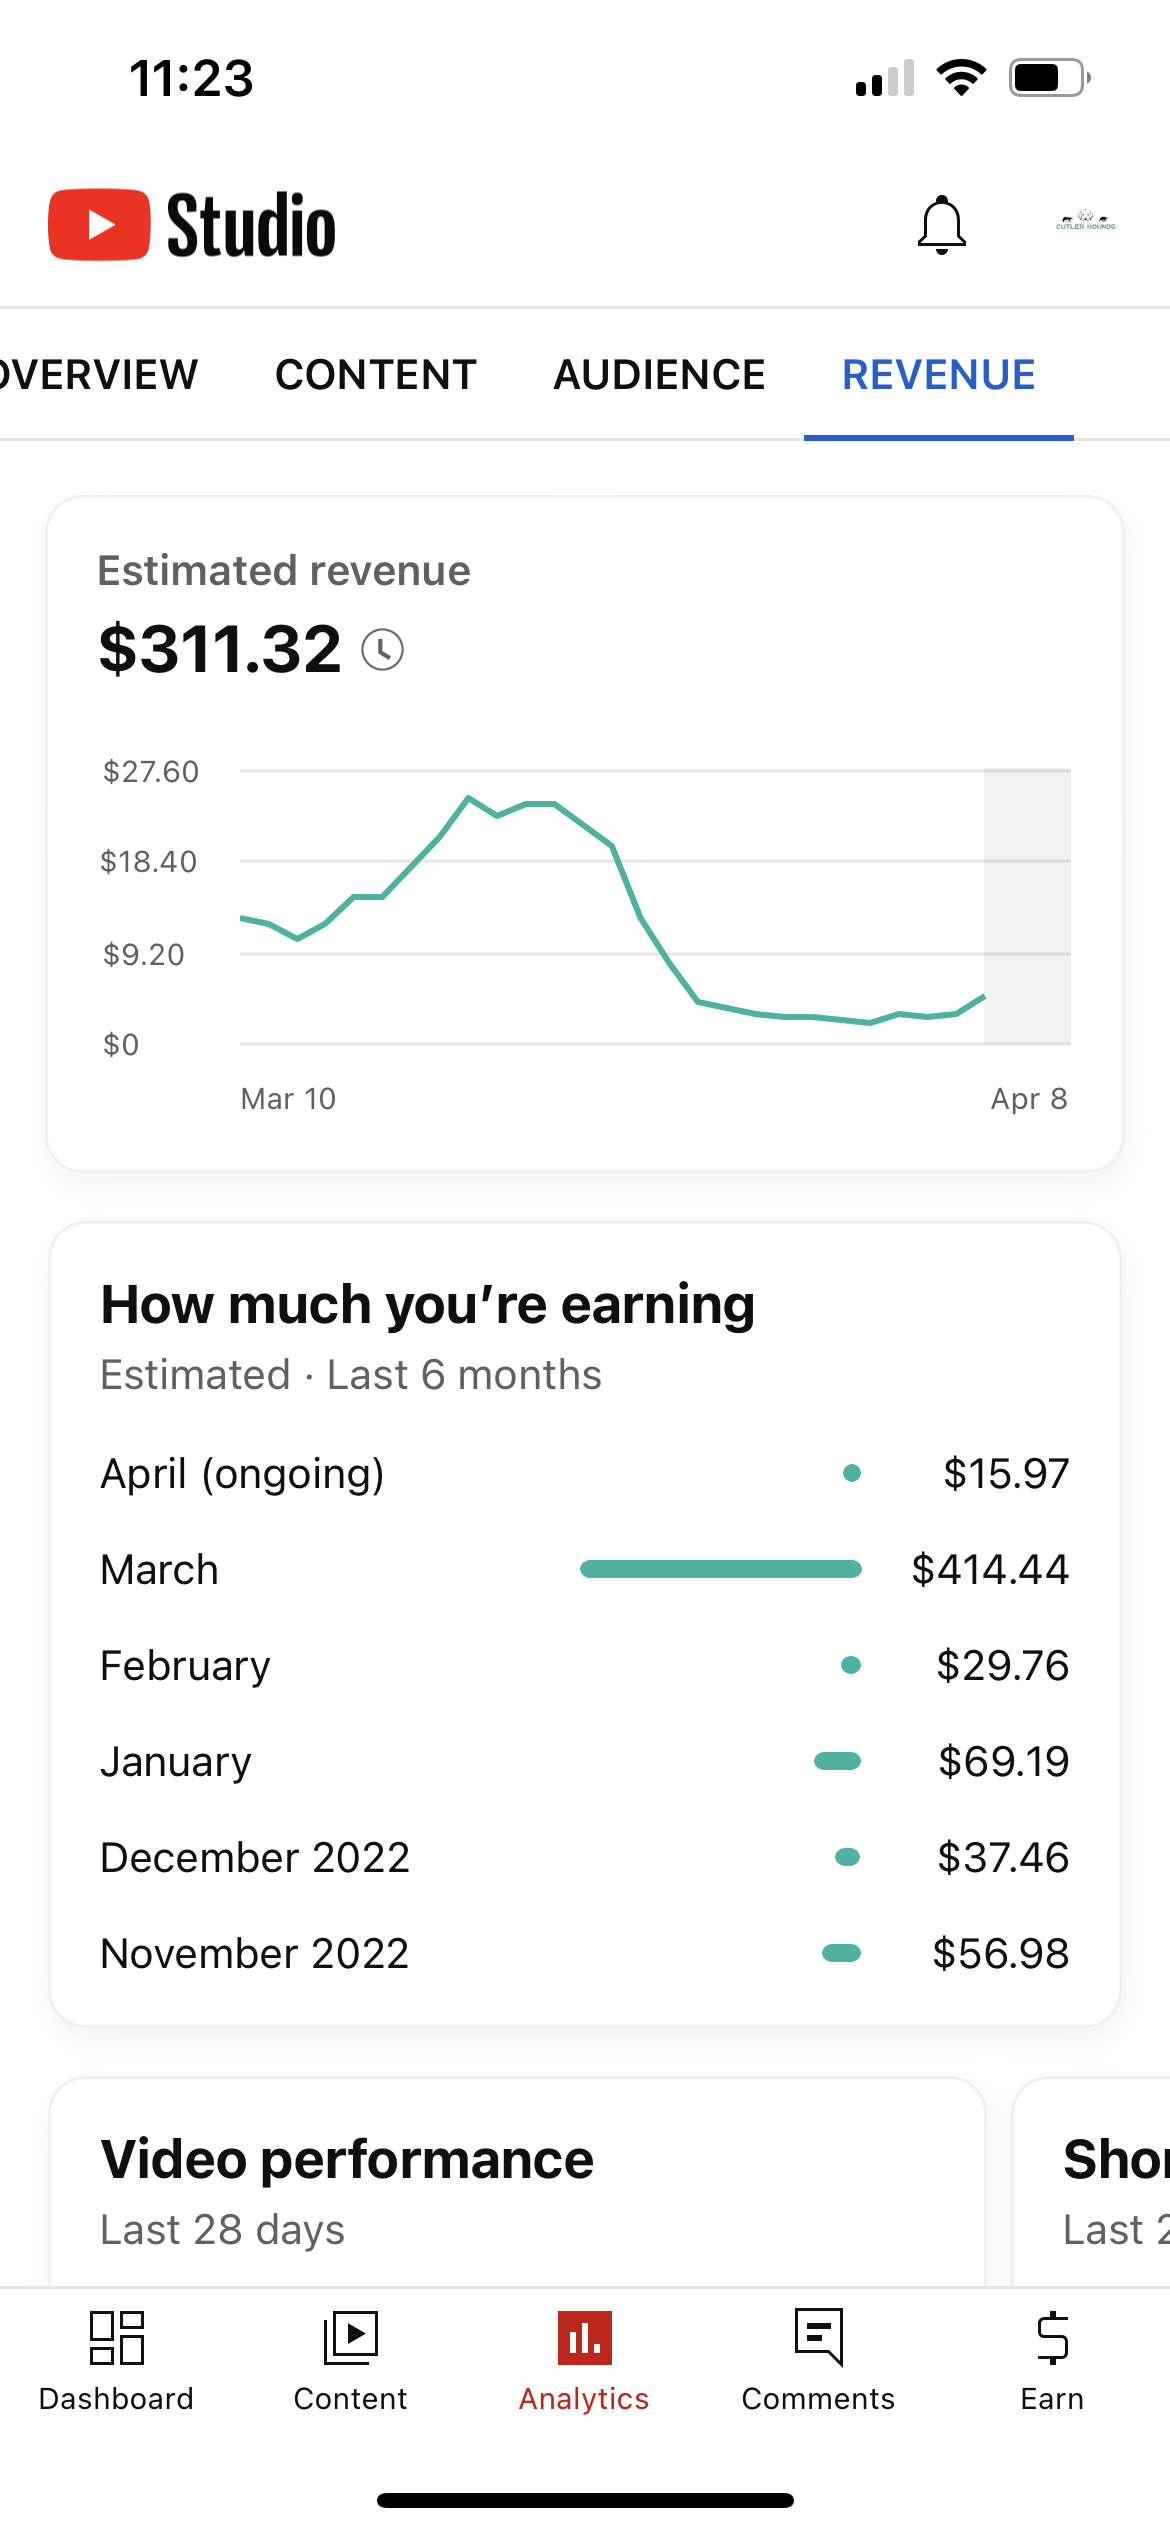This screenshot has width=1170, height=2532.
Task: Tap clock icon beside $311.32 revenue
Action: pyautogui.click(x=382, y=650)
